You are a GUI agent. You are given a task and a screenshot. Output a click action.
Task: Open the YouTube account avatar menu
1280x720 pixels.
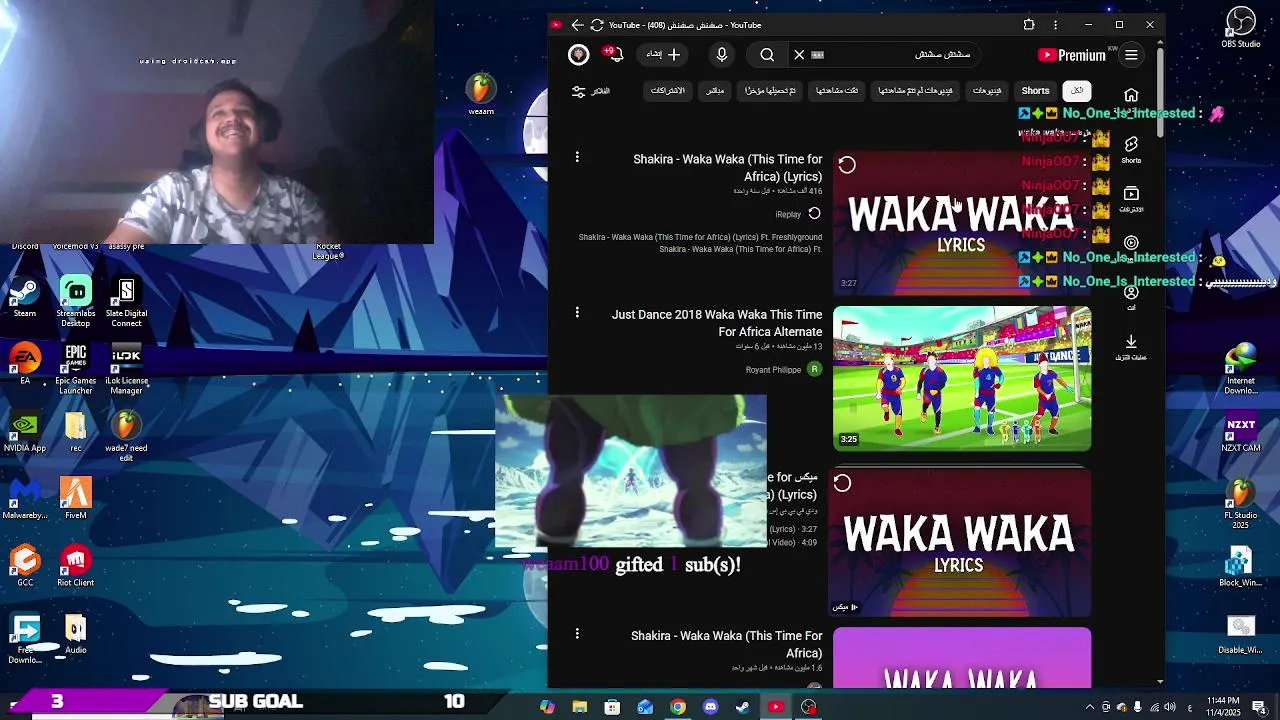578,55
